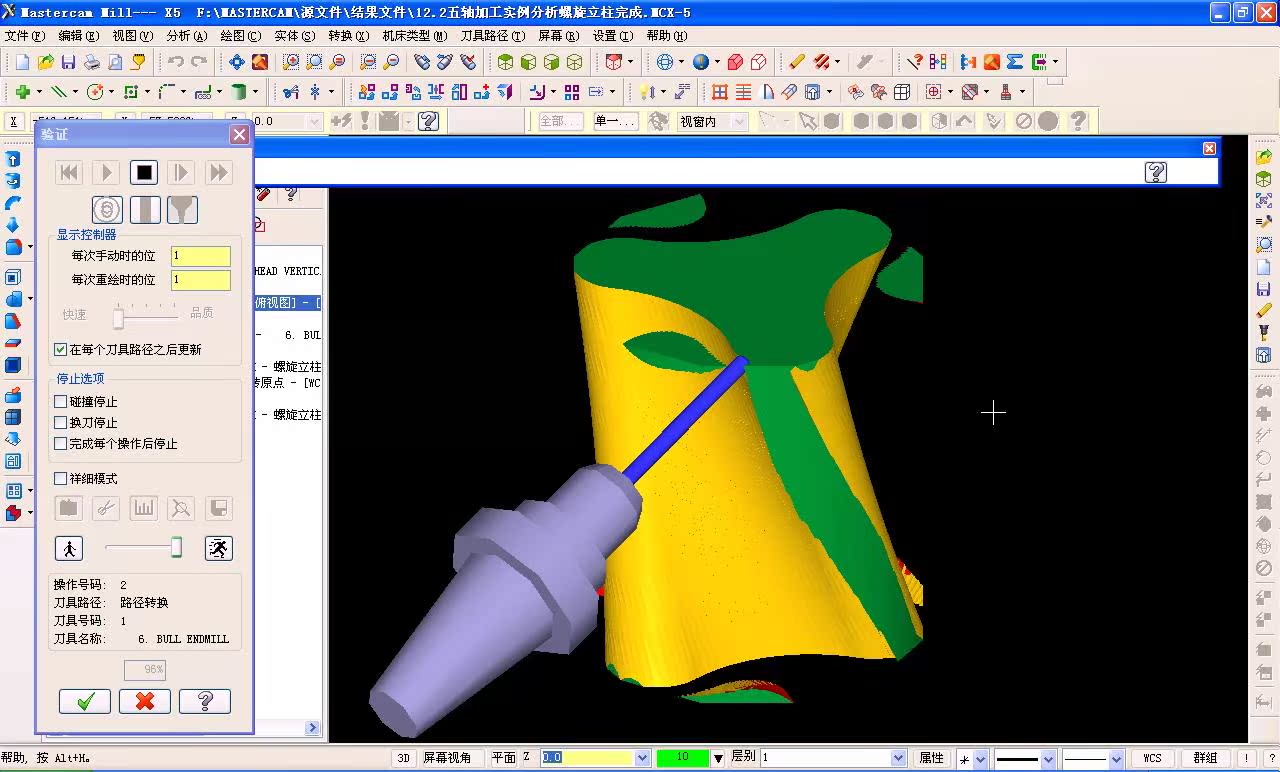
Task: Click the 群组 groups button
Action: (1205, 758)
